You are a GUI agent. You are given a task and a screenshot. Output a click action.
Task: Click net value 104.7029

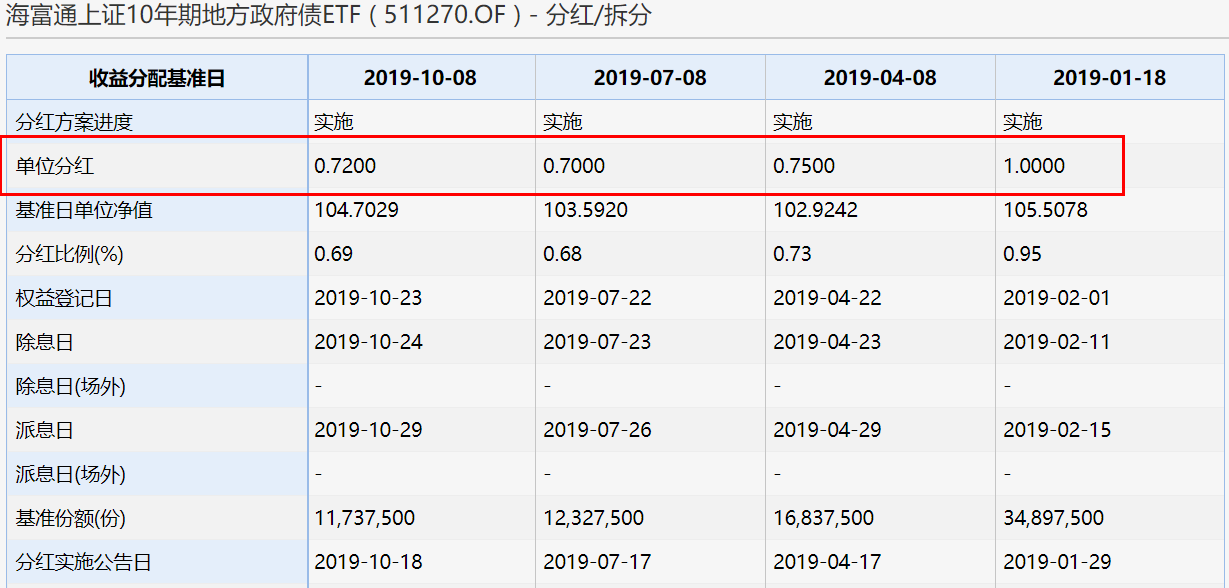coord(356,210)
